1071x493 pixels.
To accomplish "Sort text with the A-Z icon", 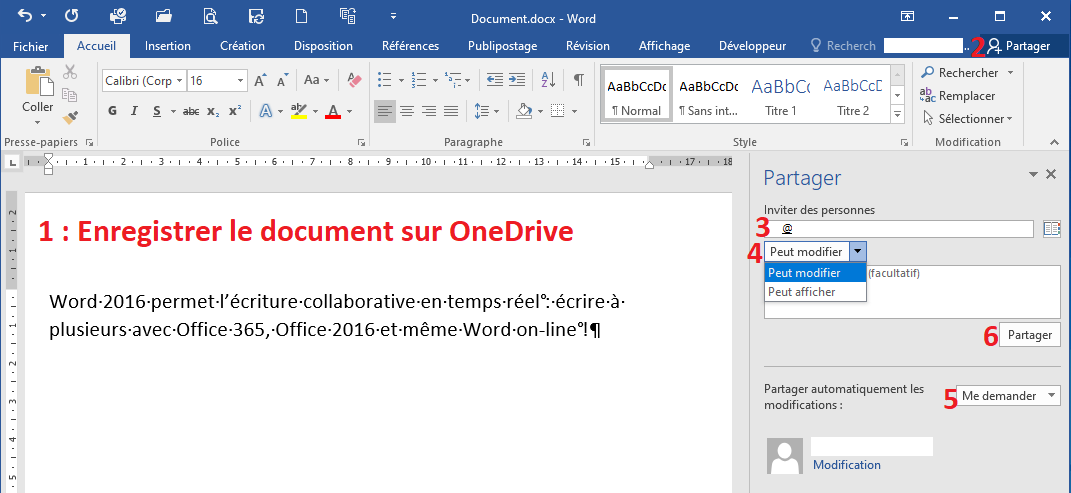I will coord(548,80).
